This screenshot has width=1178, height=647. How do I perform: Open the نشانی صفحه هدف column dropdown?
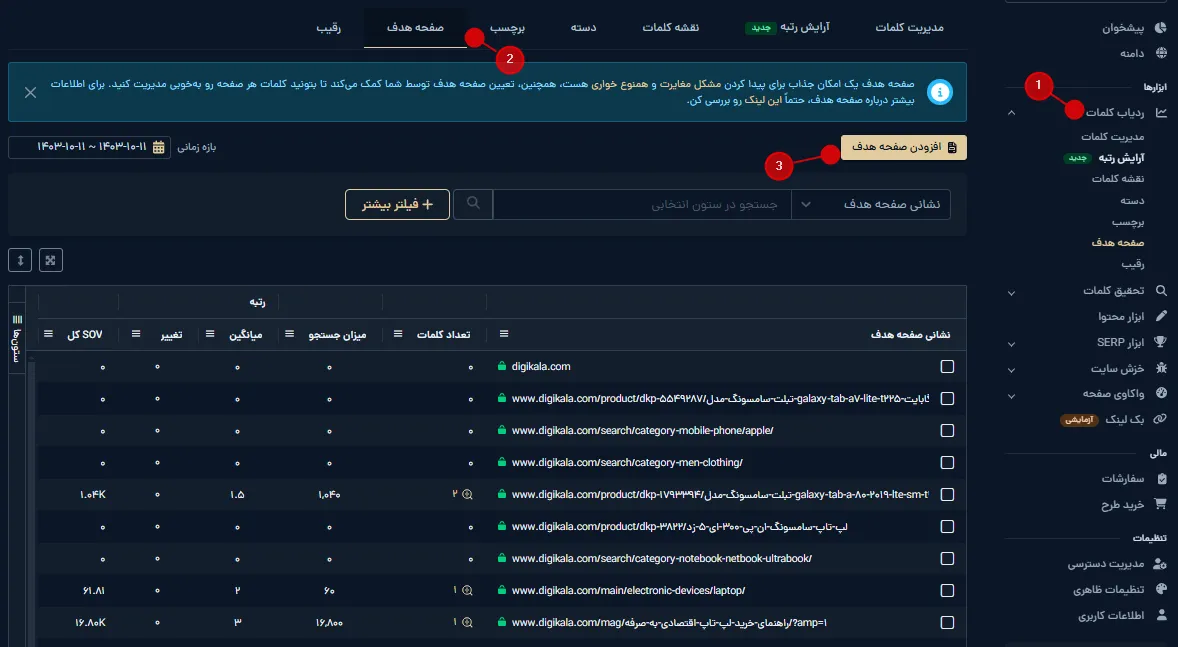(x=871, y=204)
